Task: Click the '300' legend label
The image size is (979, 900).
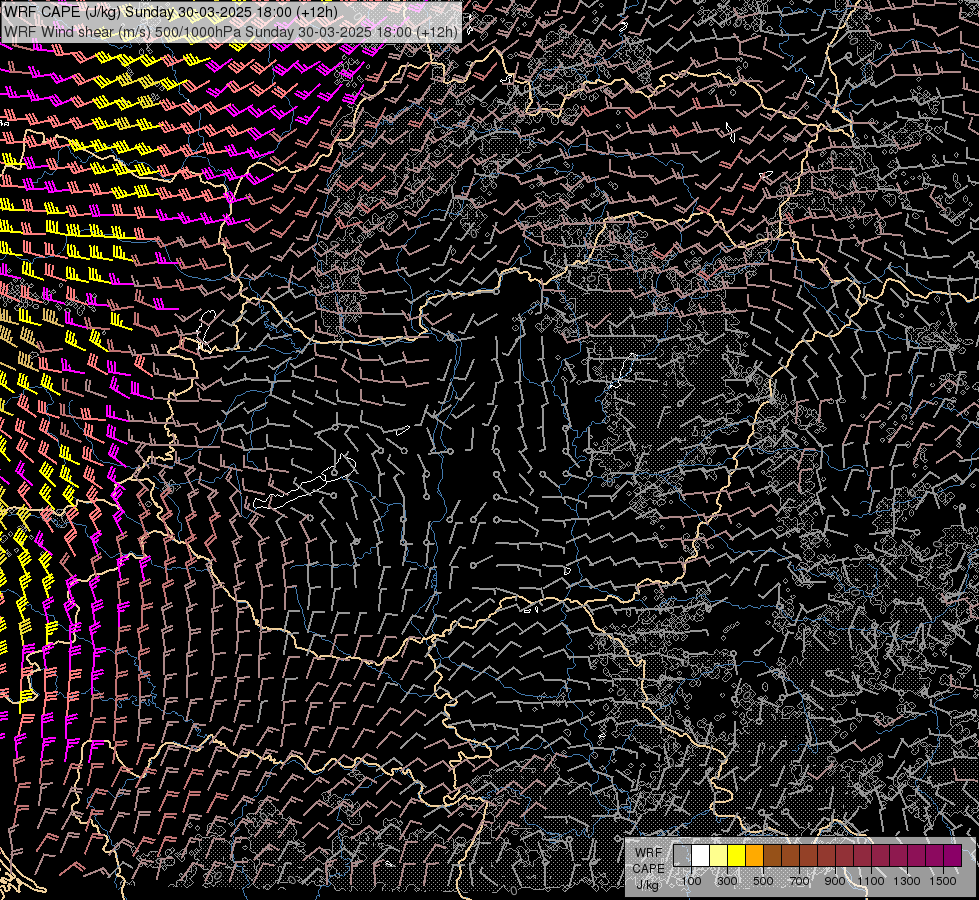Action: [727, 881]
